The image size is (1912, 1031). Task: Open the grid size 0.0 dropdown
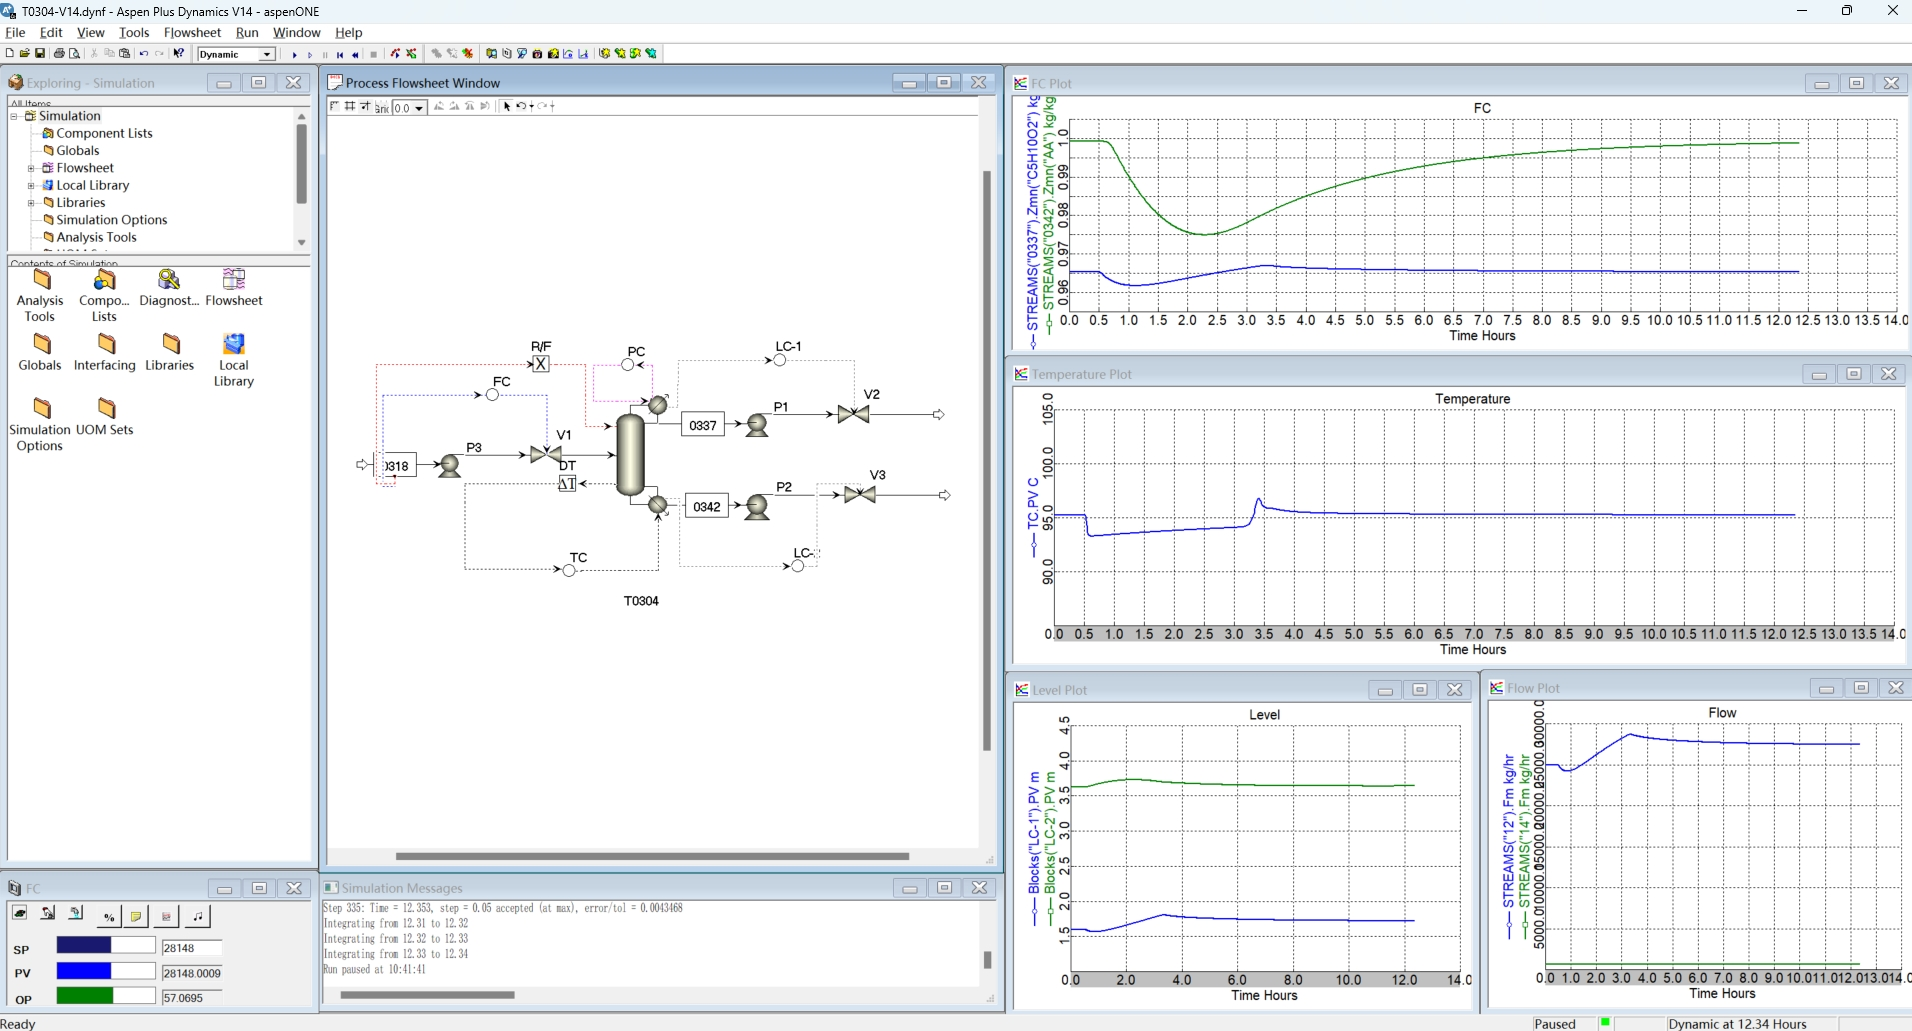[x=420, y=108]
